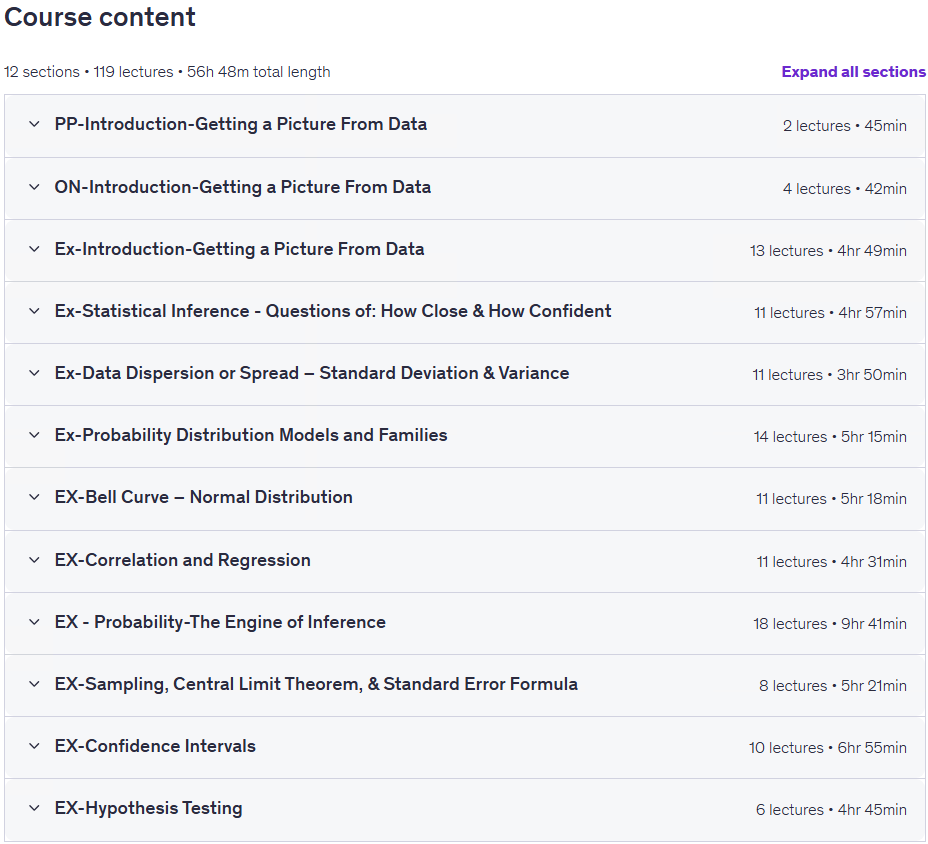Screen dimensions: 928x844
Task: Click the "11 lectures • 5hr 18min" text
Action: [x=832, y=499]
